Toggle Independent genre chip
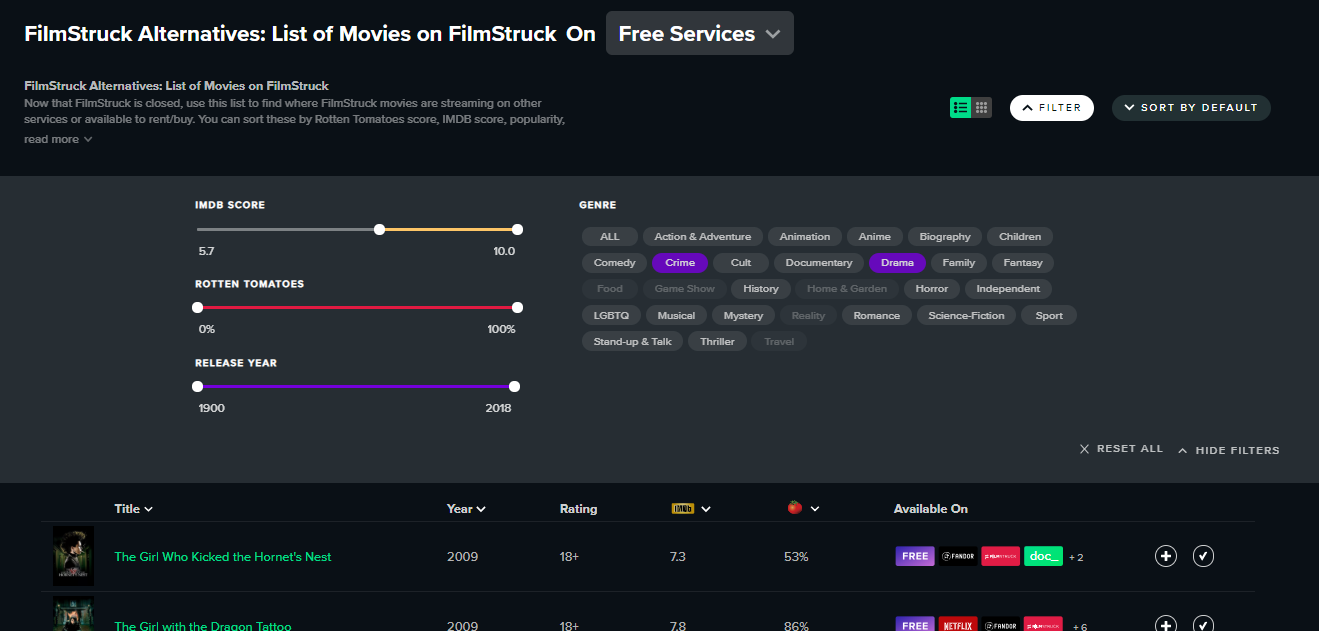This screenshot has width=1319, height=631. pos(1008,289)
